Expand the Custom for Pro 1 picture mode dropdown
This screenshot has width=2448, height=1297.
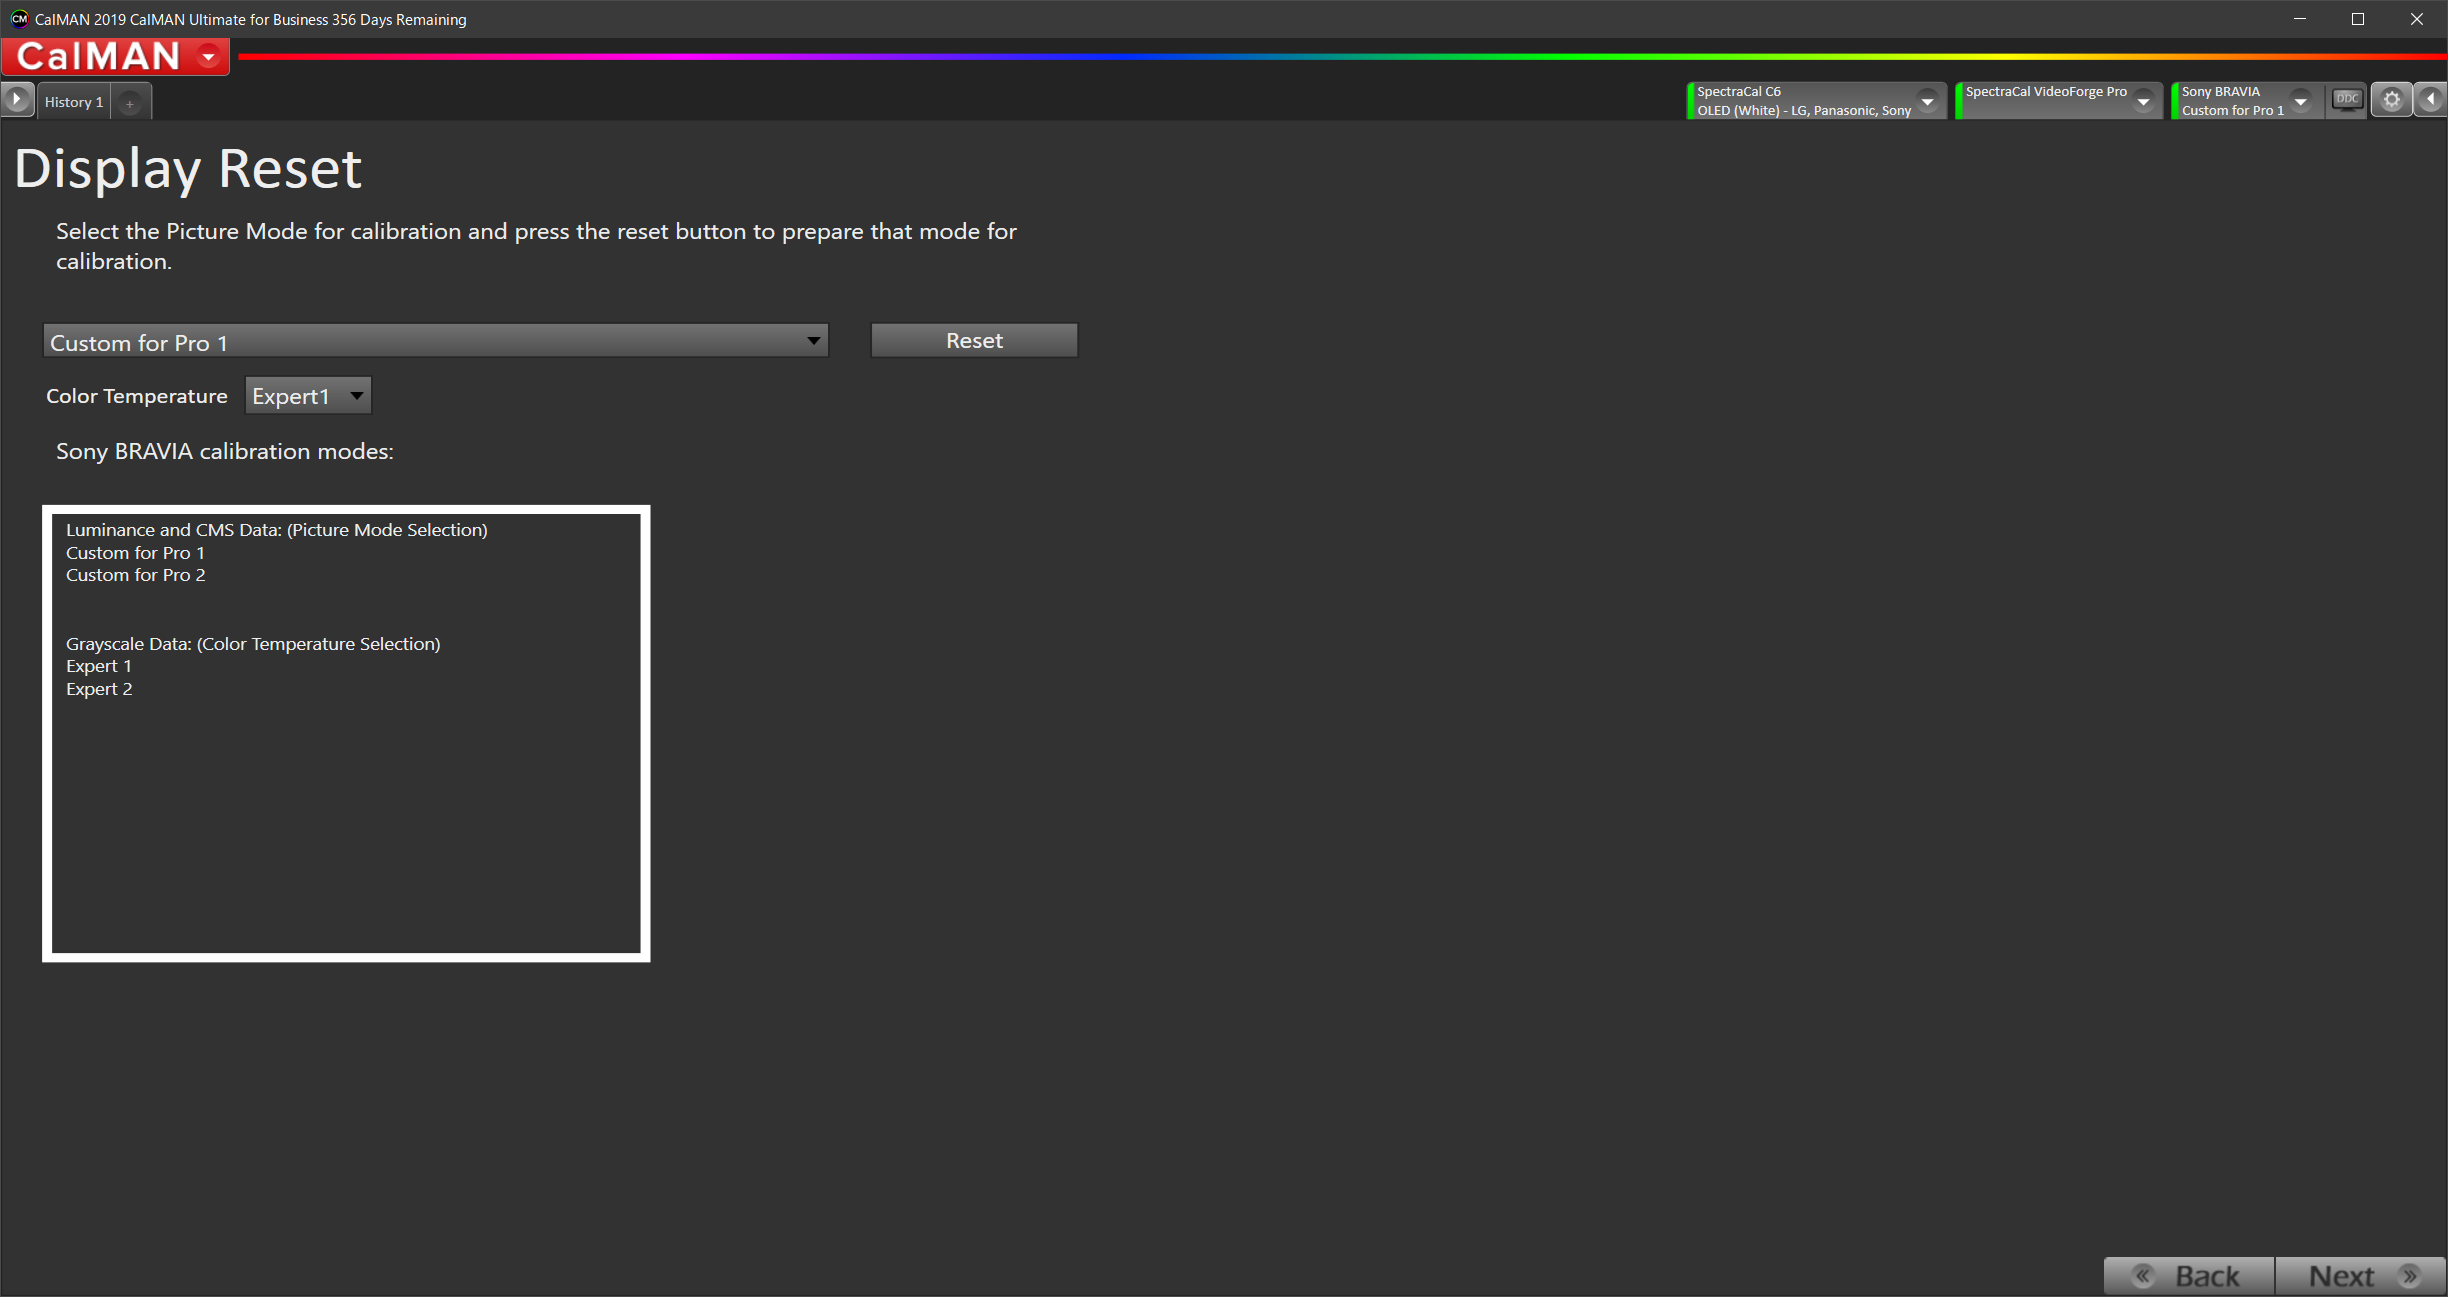(x=436, y=341)
